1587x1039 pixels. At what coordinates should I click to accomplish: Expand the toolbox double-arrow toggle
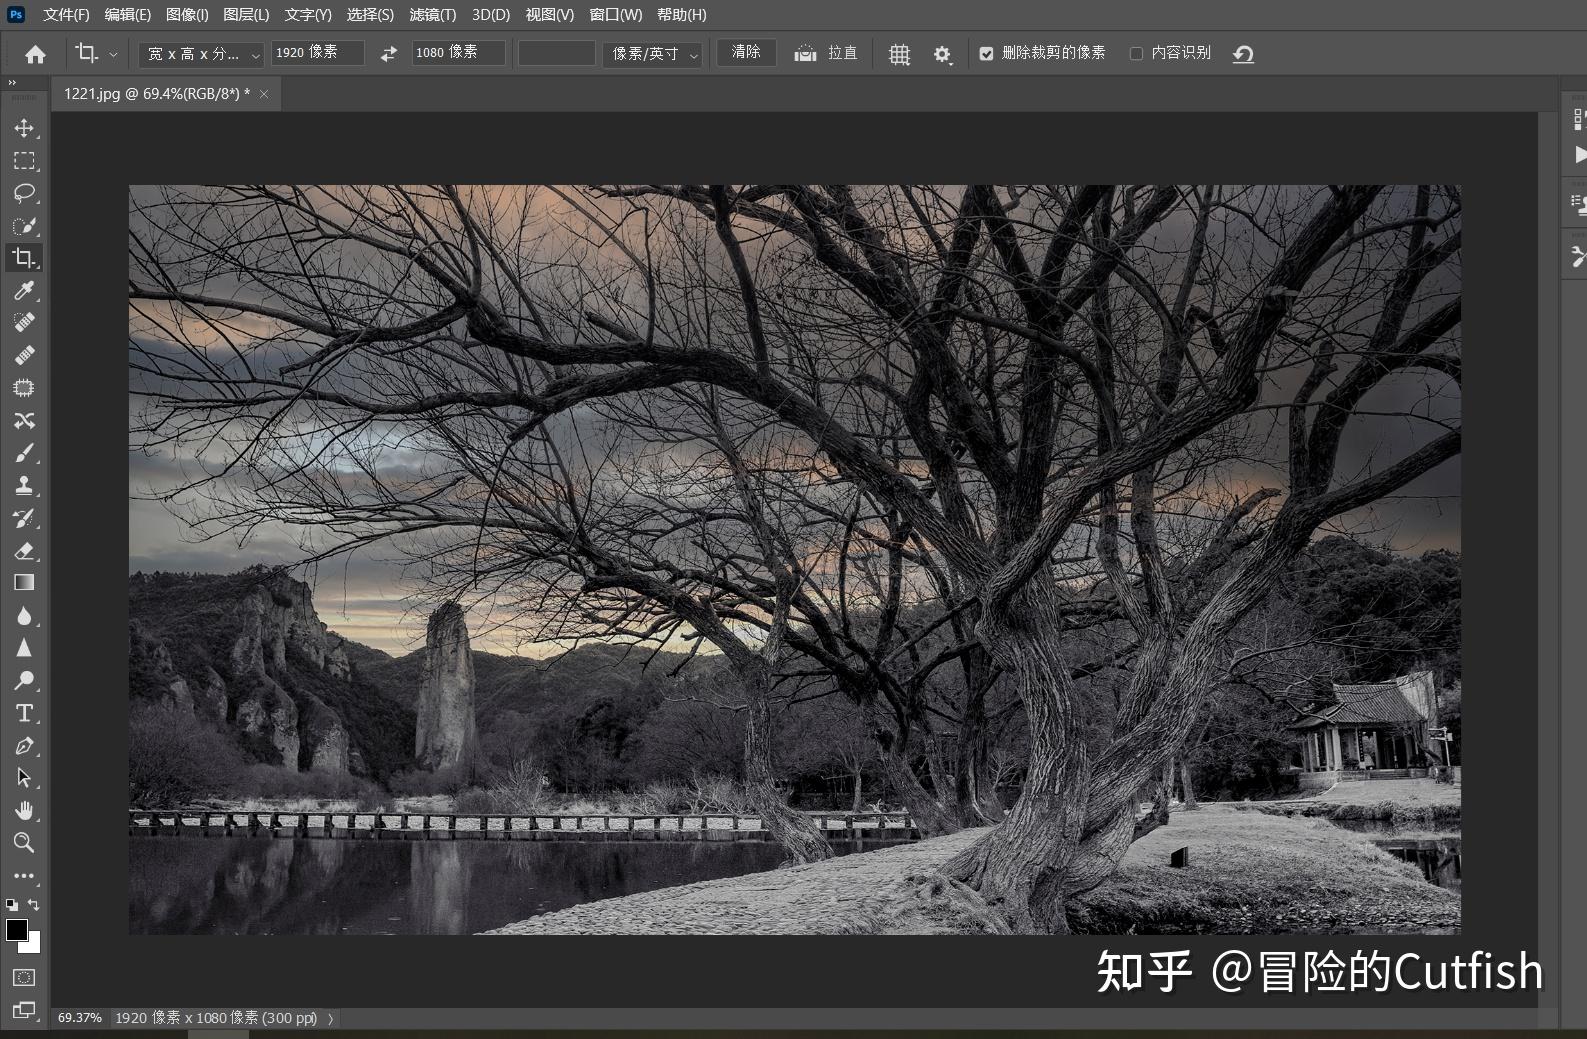click(12, 83)
